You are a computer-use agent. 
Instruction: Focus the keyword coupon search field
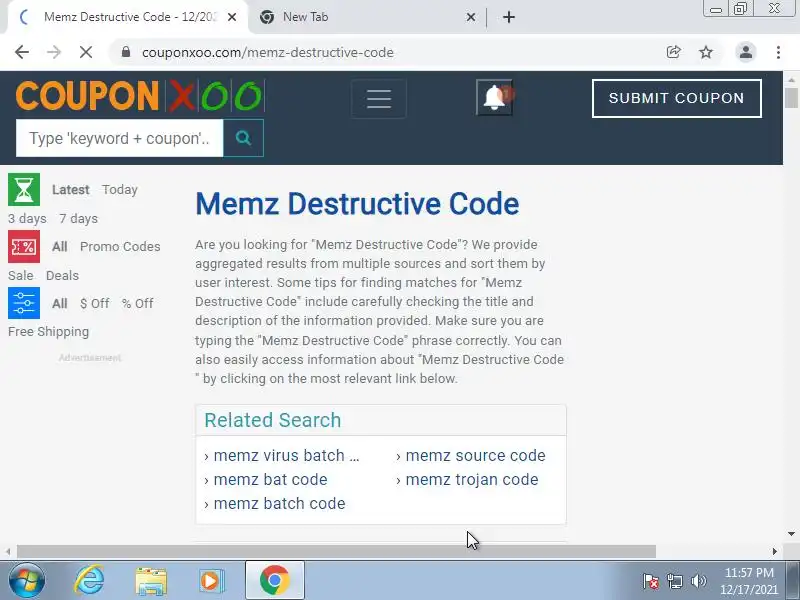(x=119, y=138)
